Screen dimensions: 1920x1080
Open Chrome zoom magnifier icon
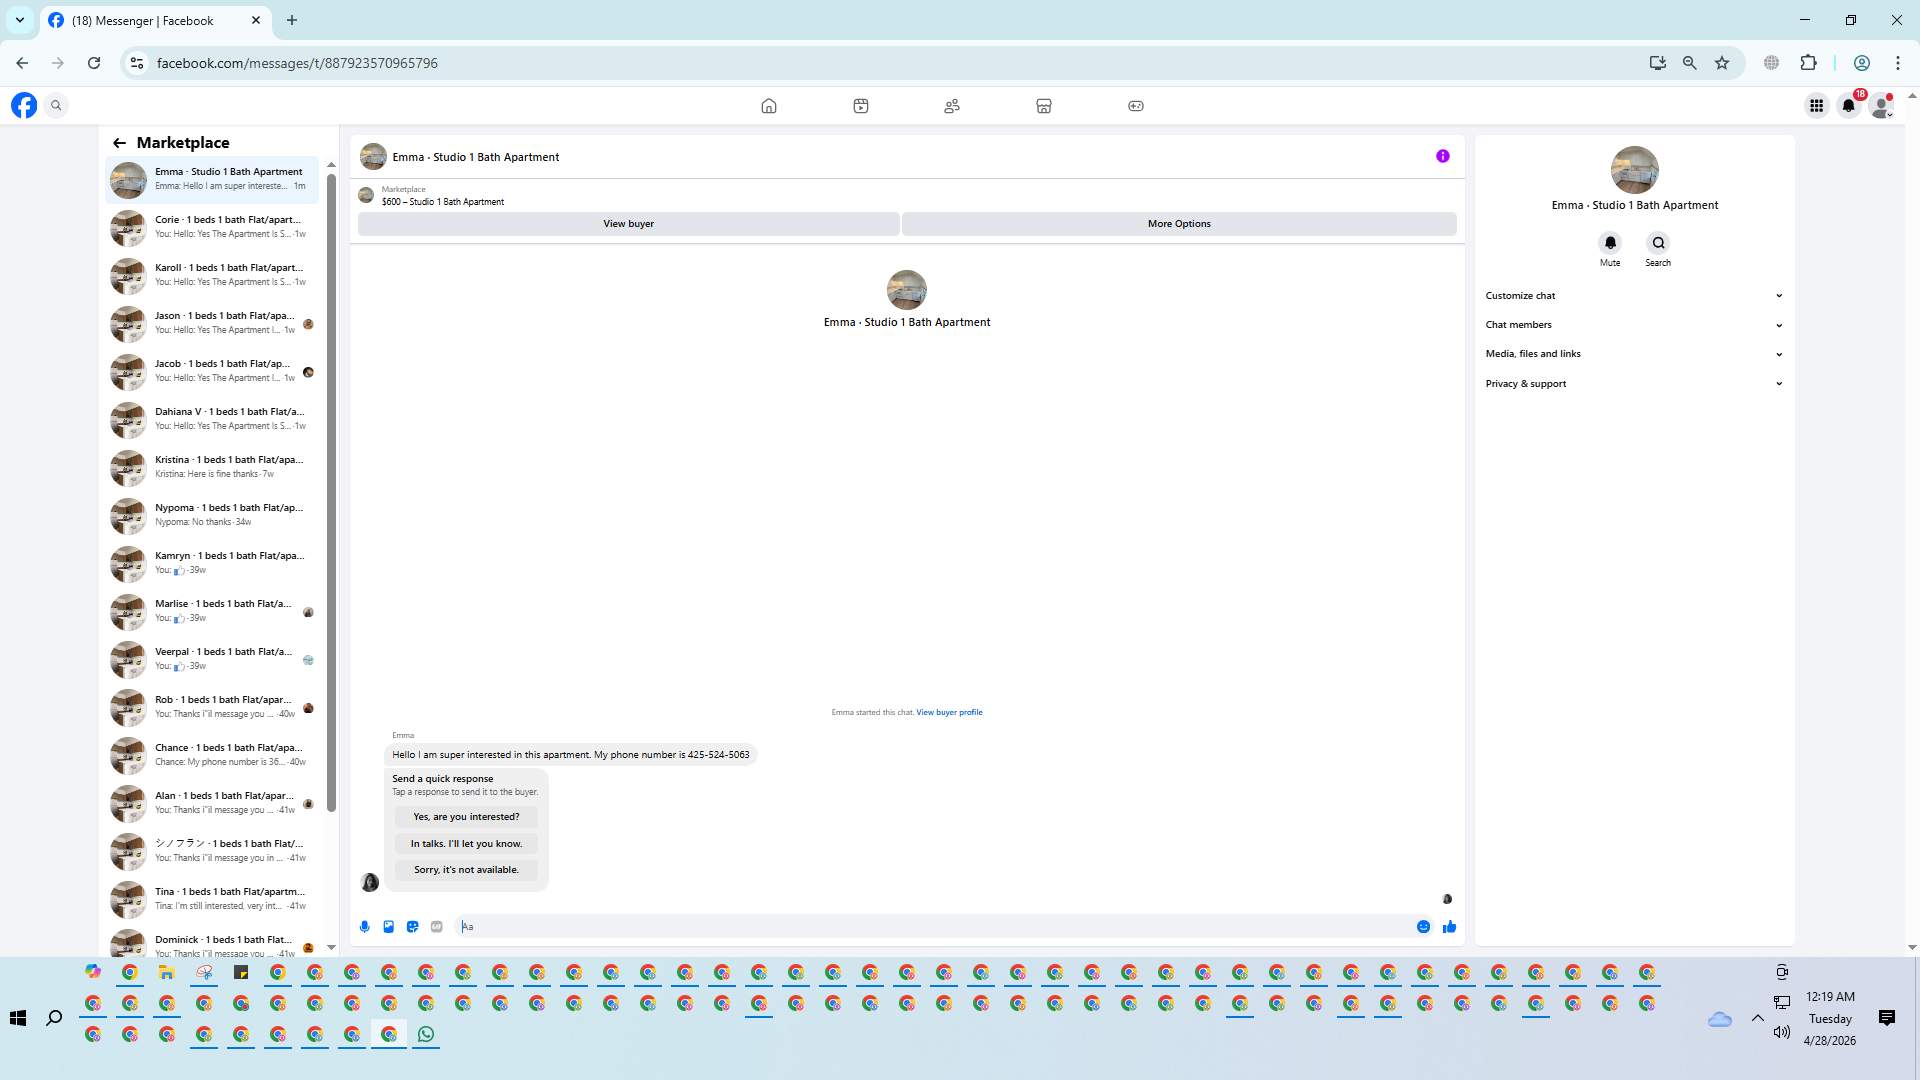click(1690, 63)
